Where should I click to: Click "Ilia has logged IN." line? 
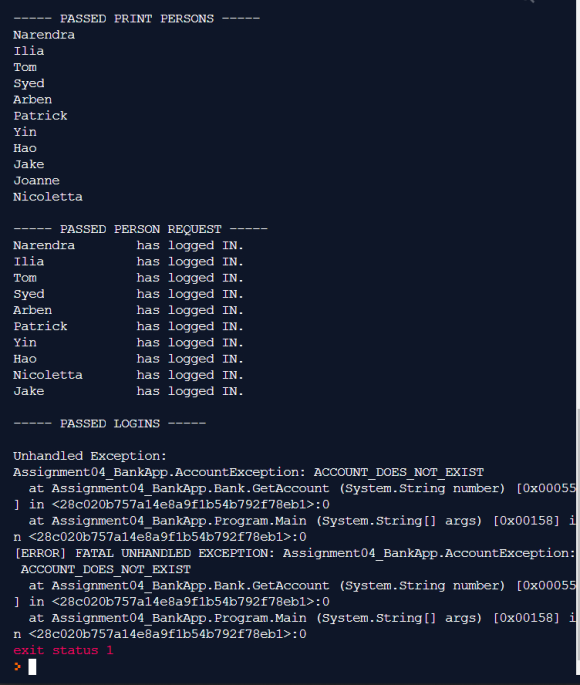(128, 262)
